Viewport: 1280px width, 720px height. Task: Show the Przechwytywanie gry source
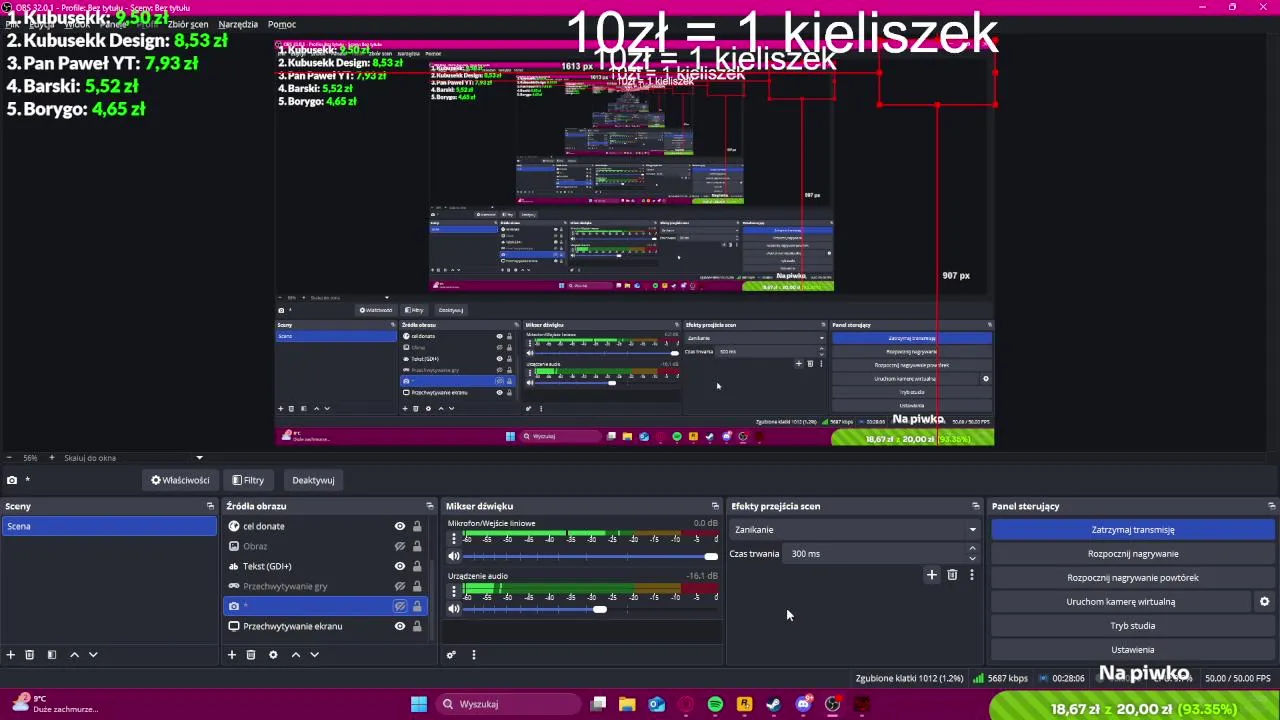click(x=400, y=586)
